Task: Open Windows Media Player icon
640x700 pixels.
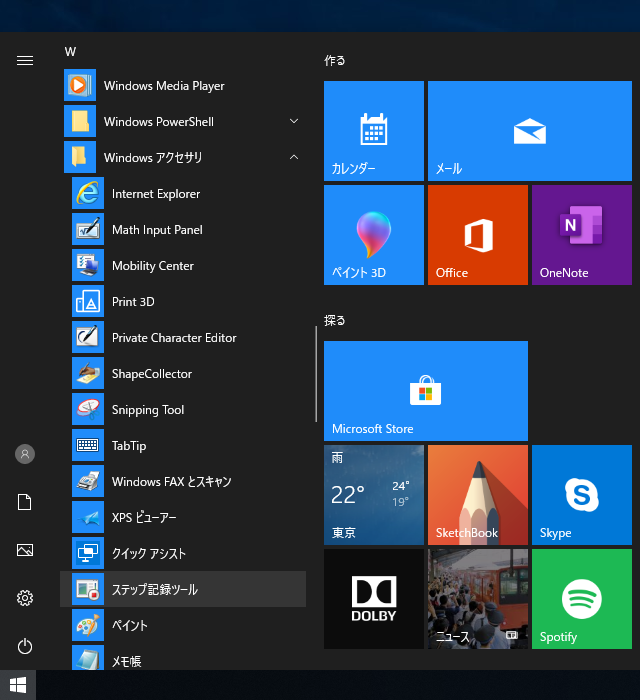Action: pyautogui.click(x=80, y=85)
